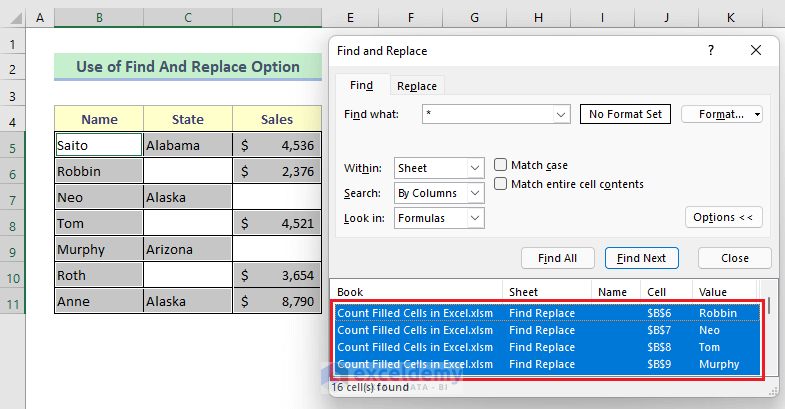This screenshot has height=409, width=785.
Task: Sort results by the Book column header
Action: pyautogui.click(x=415, y=292)
